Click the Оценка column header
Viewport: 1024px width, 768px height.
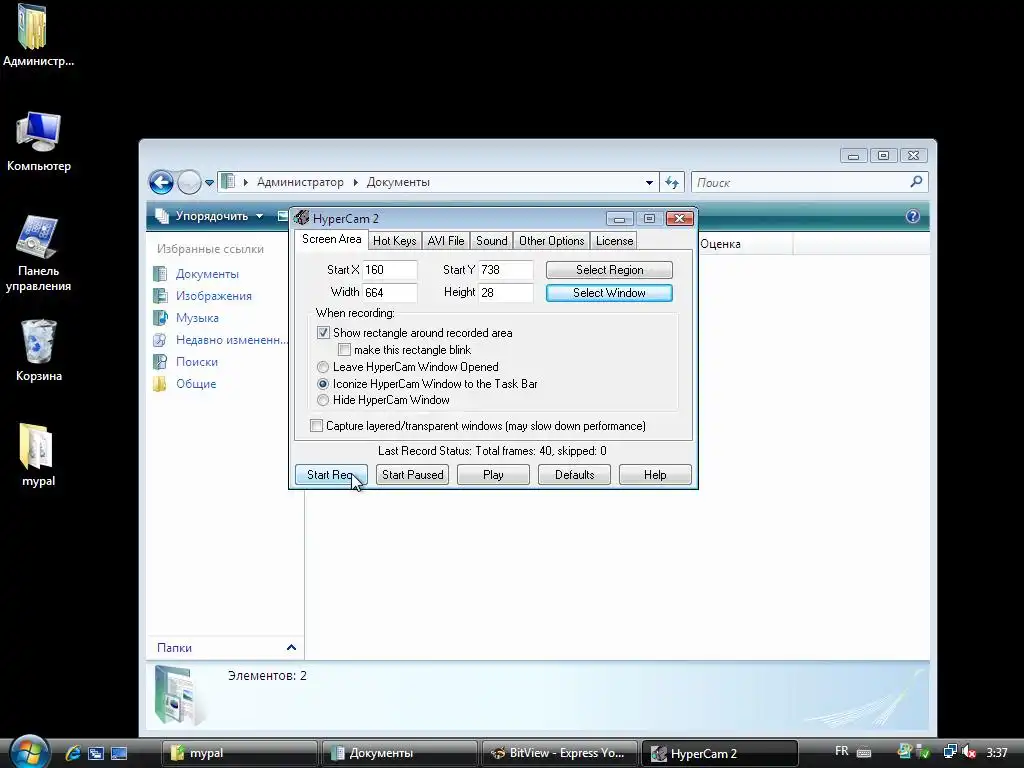tap(745, 244)
